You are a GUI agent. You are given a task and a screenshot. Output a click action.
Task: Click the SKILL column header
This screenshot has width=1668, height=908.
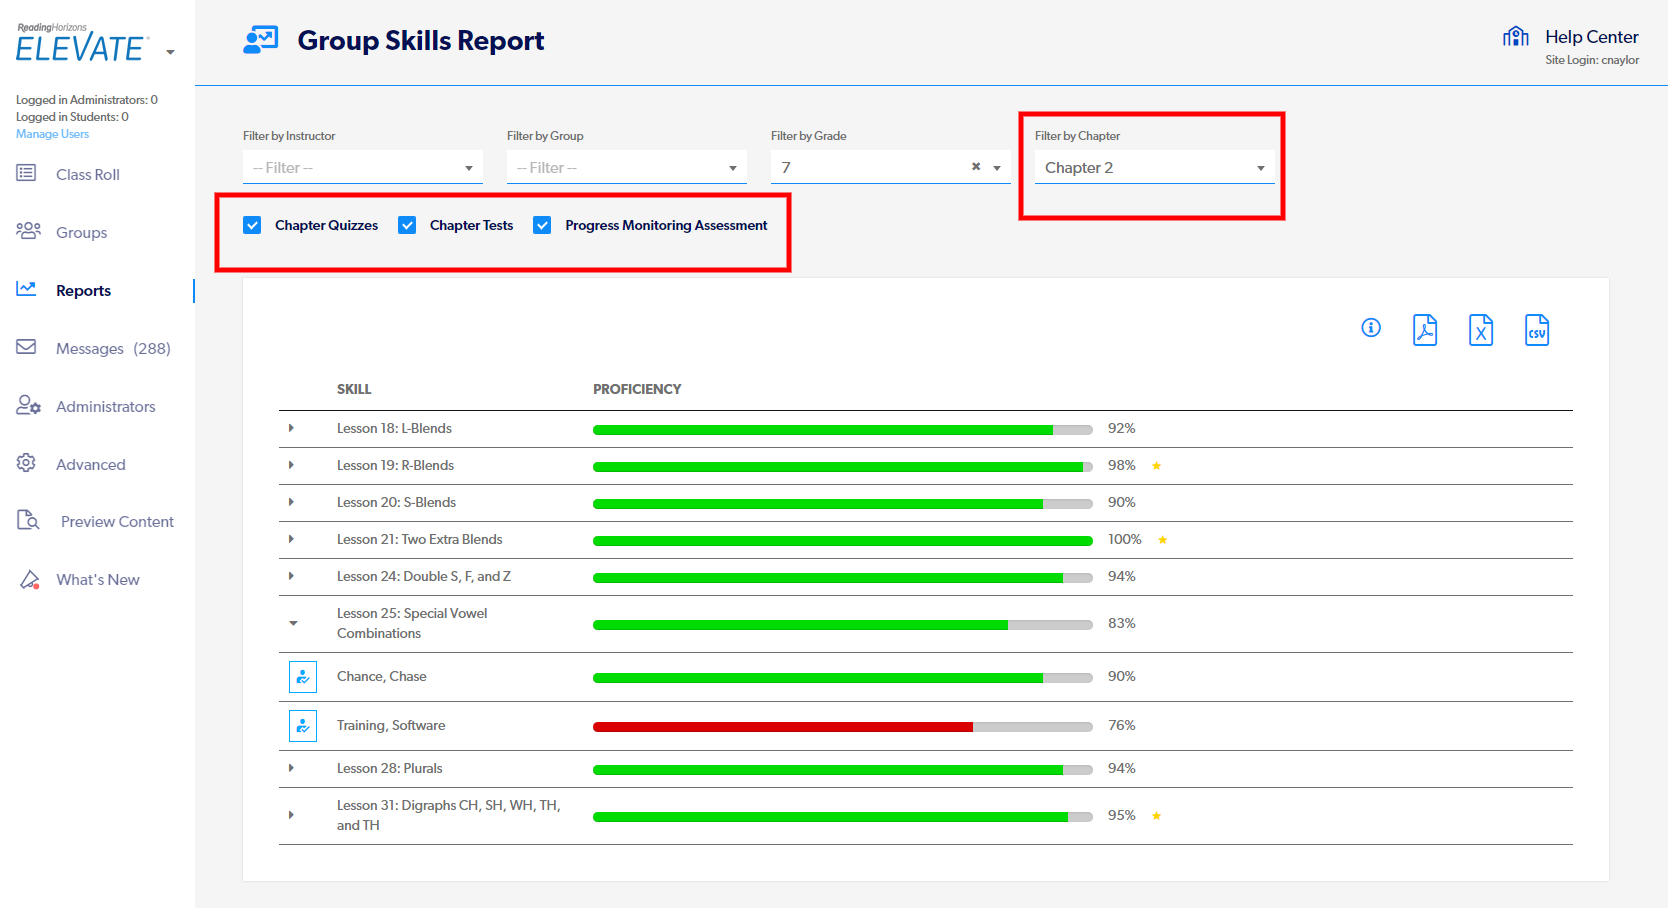354,389
